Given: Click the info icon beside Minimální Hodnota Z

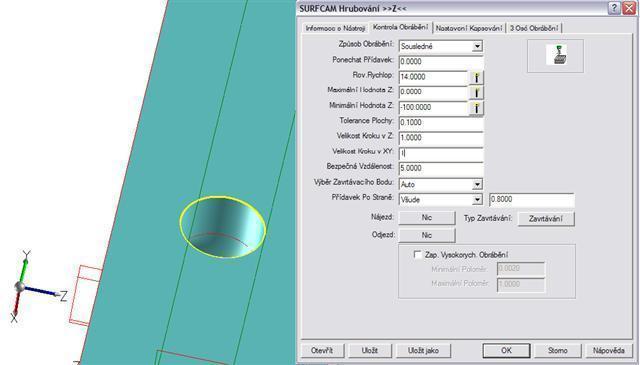Looking at the screenshot, I should pyautogui.click(x=476, y=108).
